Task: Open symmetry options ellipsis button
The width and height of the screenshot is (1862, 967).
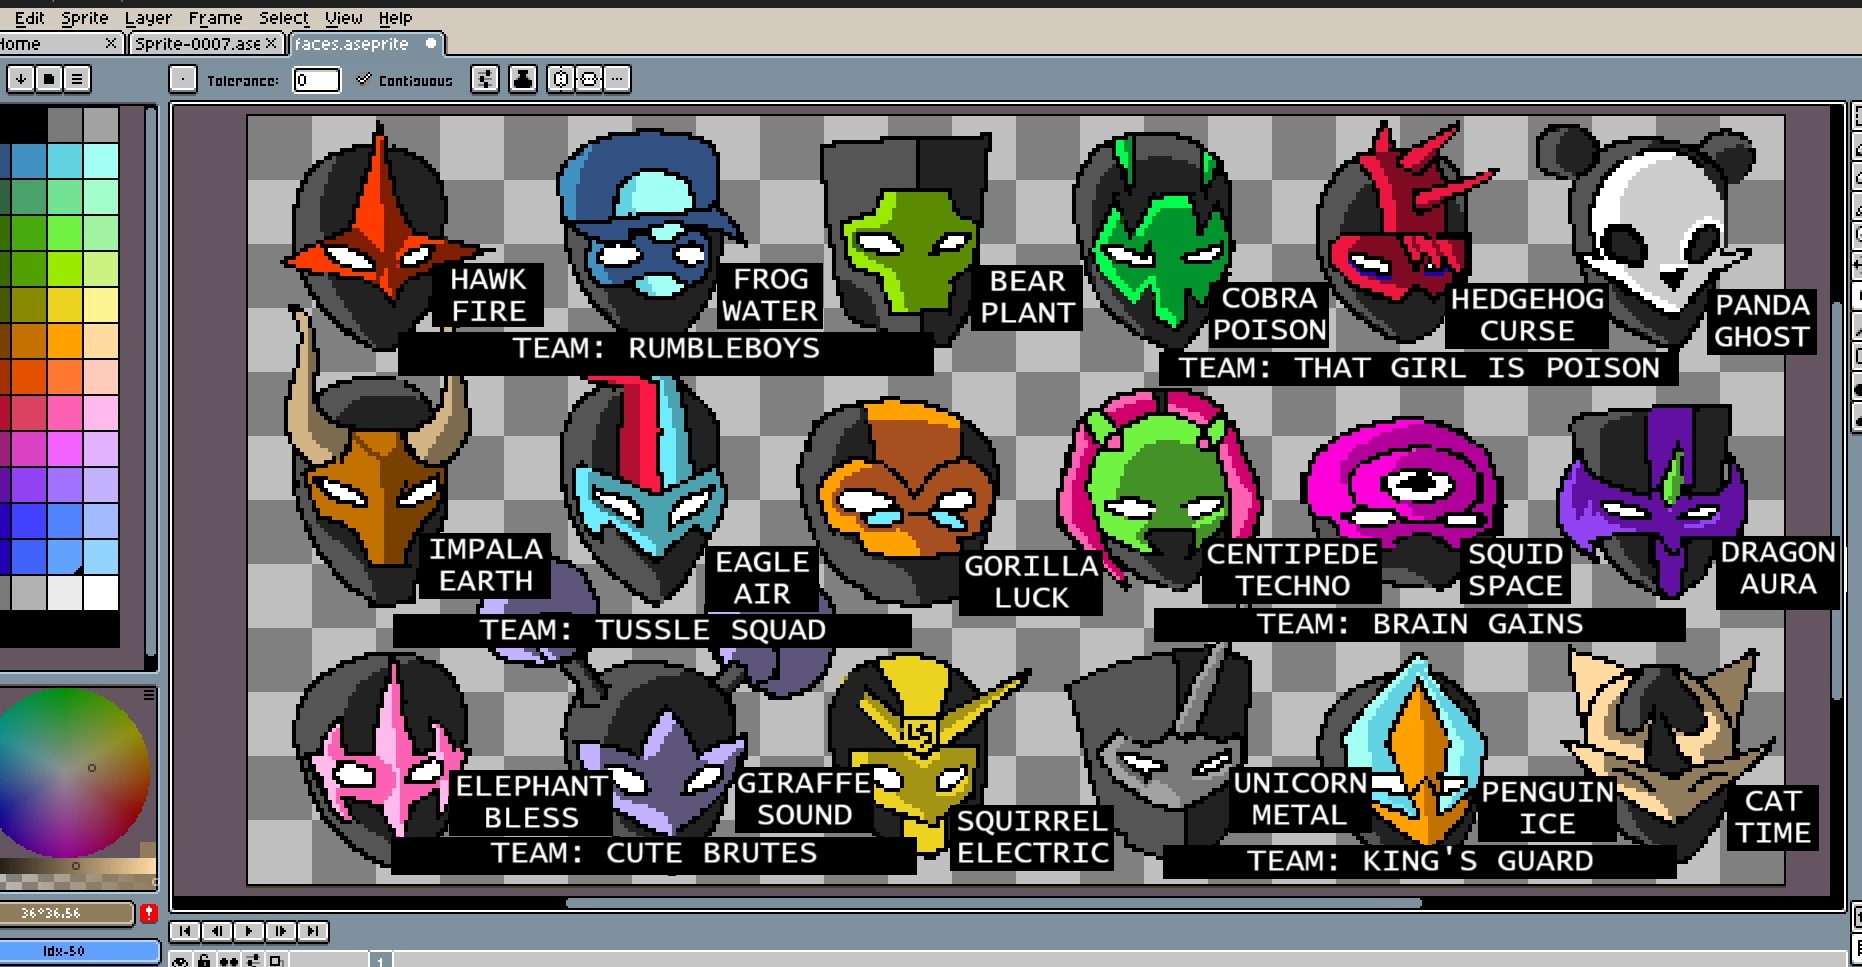Action: (618, 79)
